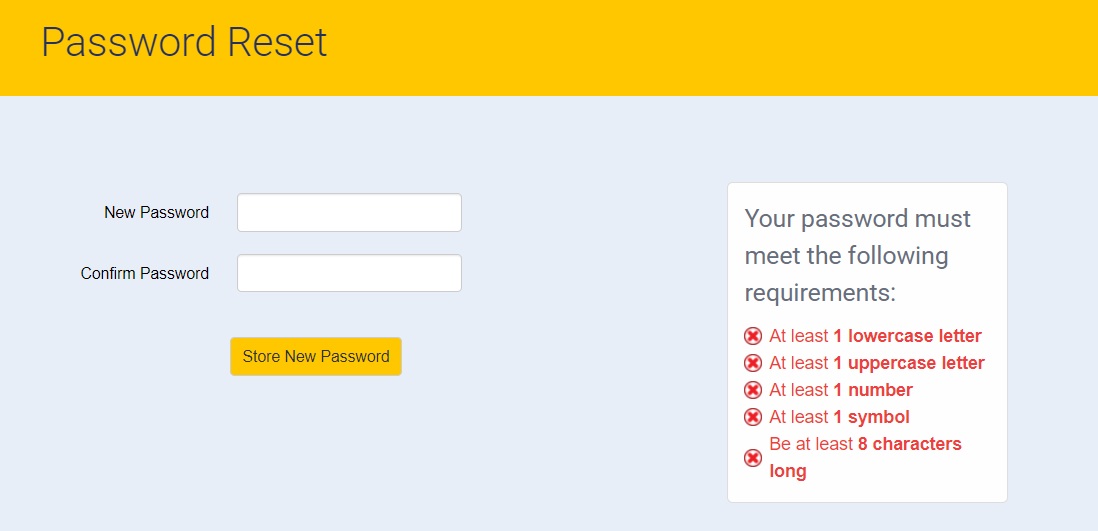Click the red X beside uppercase letter requirement
The height and width of the screenshot is (531, 1098).
click(753, 363)
